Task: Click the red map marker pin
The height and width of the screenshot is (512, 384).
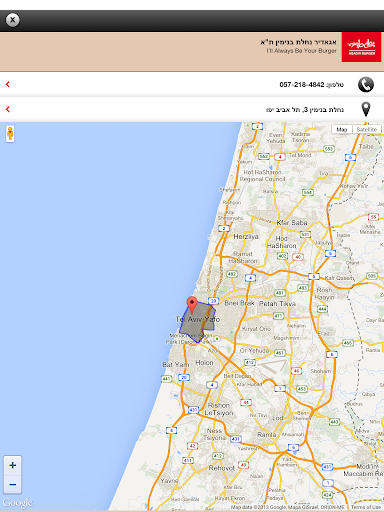Action: 192,305
